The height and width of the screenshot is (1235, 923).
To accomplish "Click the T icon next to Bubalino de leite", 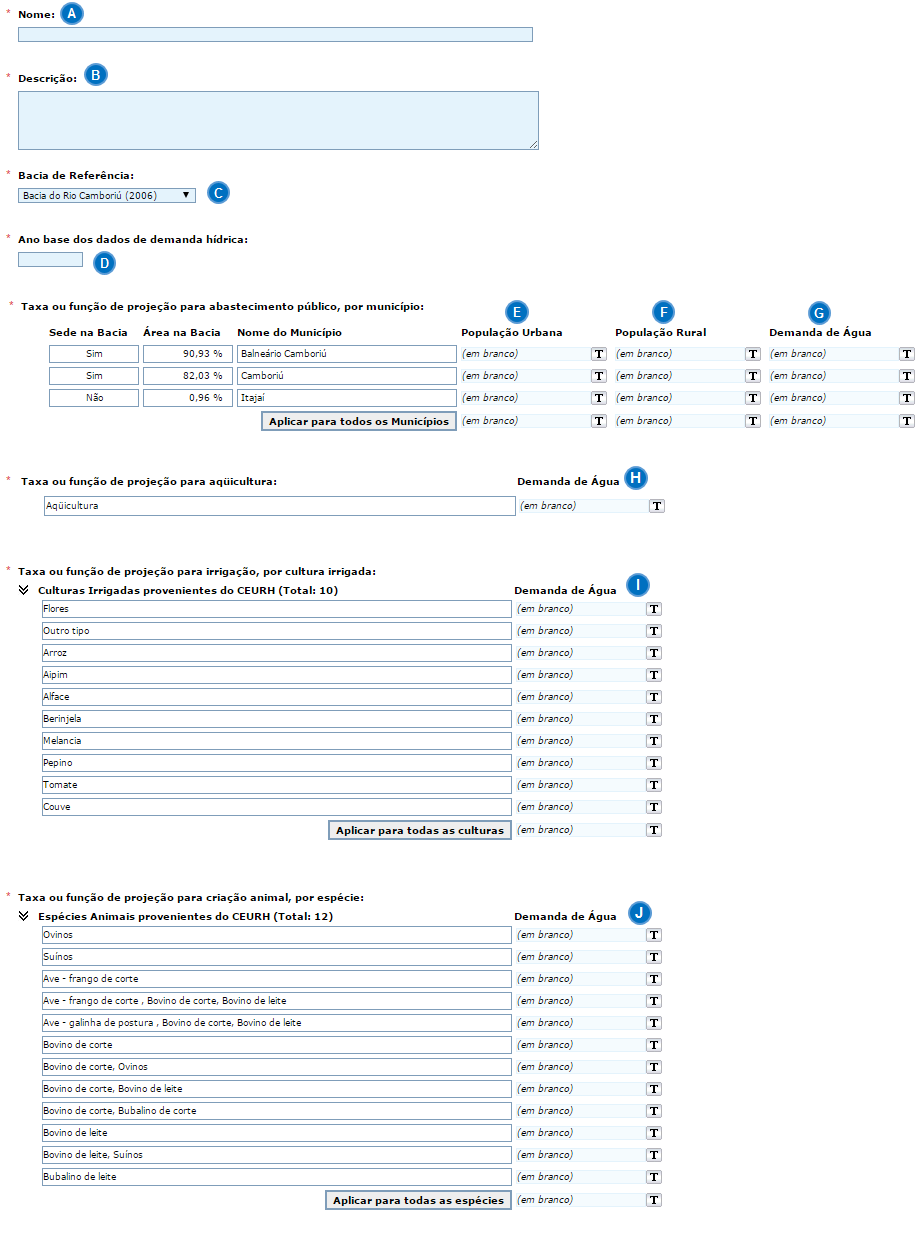I will pos(654,1177).
